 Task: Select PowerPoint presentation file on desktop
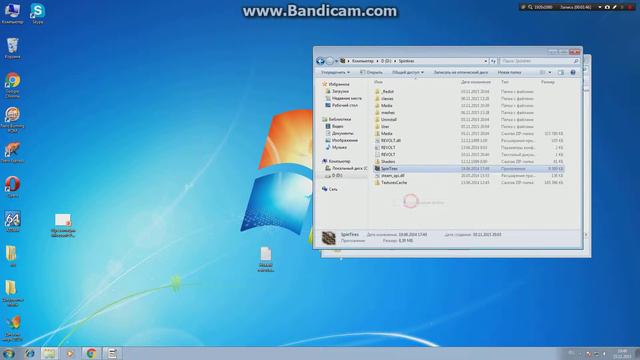tap(63, 225)
